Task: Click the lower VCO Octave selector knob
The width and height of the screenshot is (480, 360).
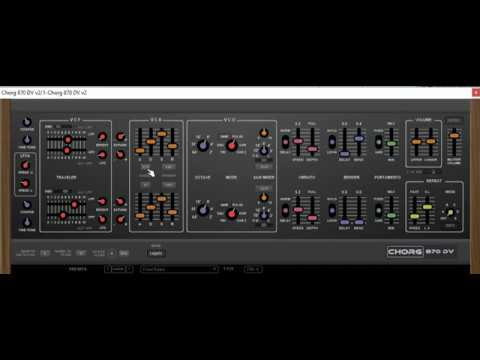Action: pyautogui.click(x=202, y=210)
